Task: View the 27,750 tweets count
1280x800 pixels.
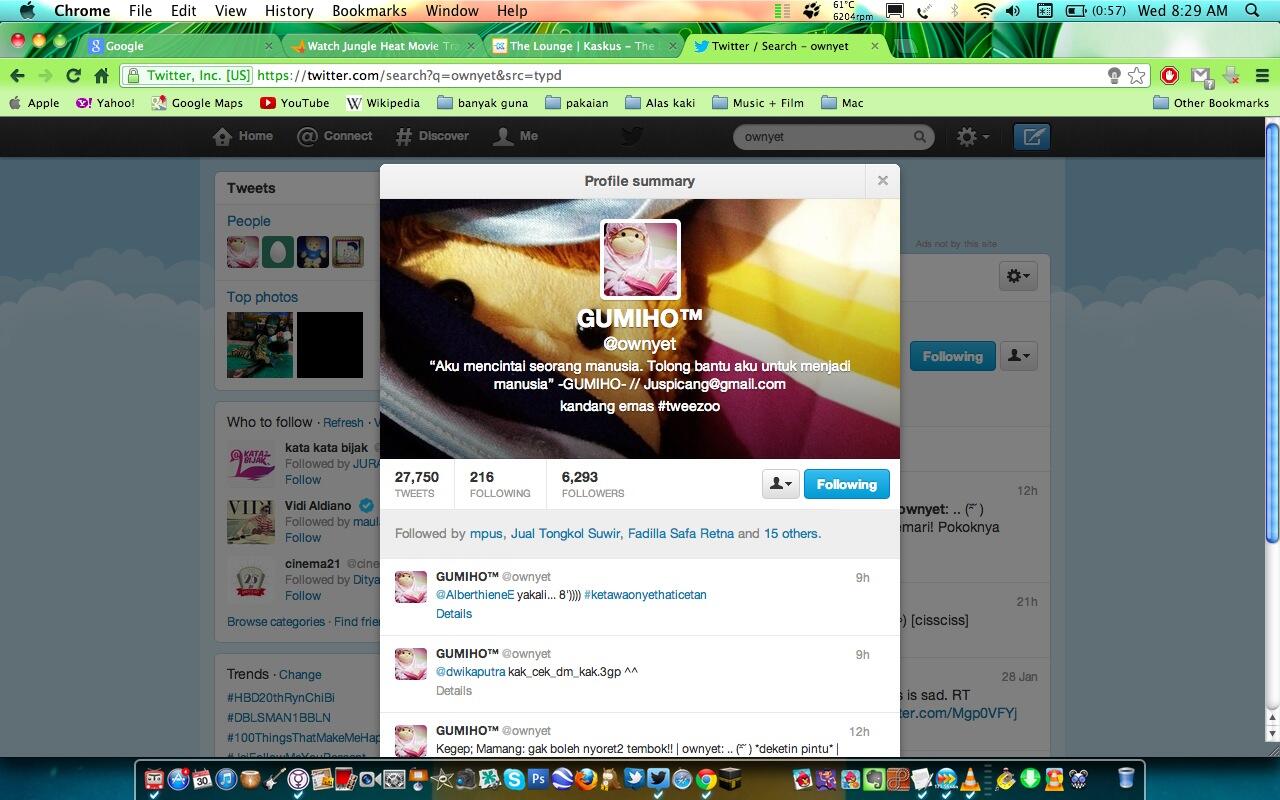Action: pos(416,484)
